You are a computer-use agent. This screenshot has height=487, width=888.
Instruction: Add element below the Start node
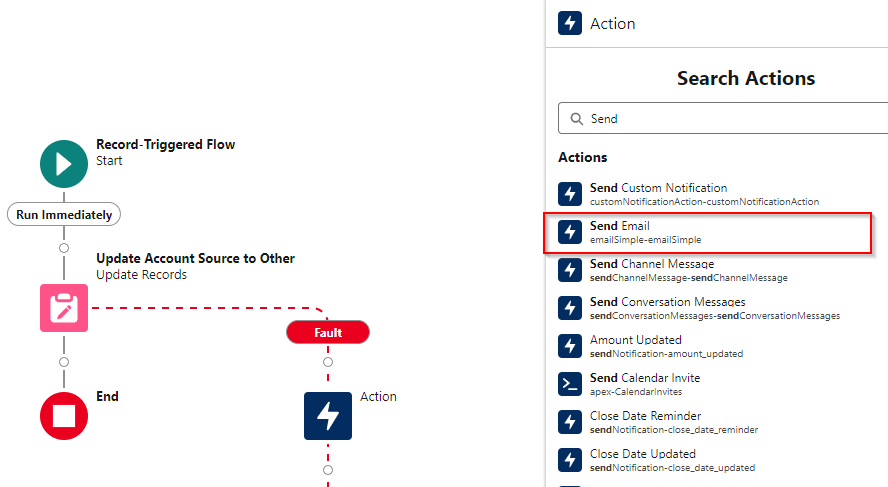pos(64,247)
